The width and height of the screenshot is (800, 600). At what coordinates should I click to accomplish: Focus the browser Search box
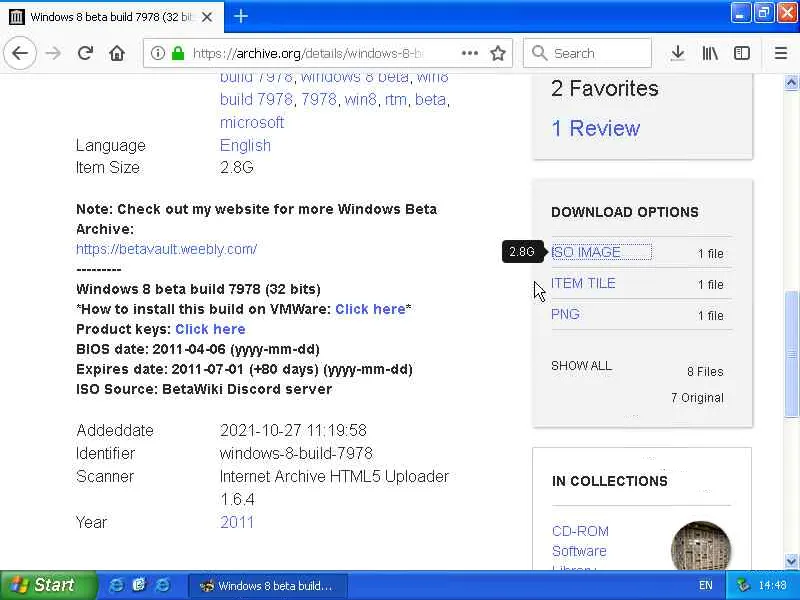coord(587,53)
